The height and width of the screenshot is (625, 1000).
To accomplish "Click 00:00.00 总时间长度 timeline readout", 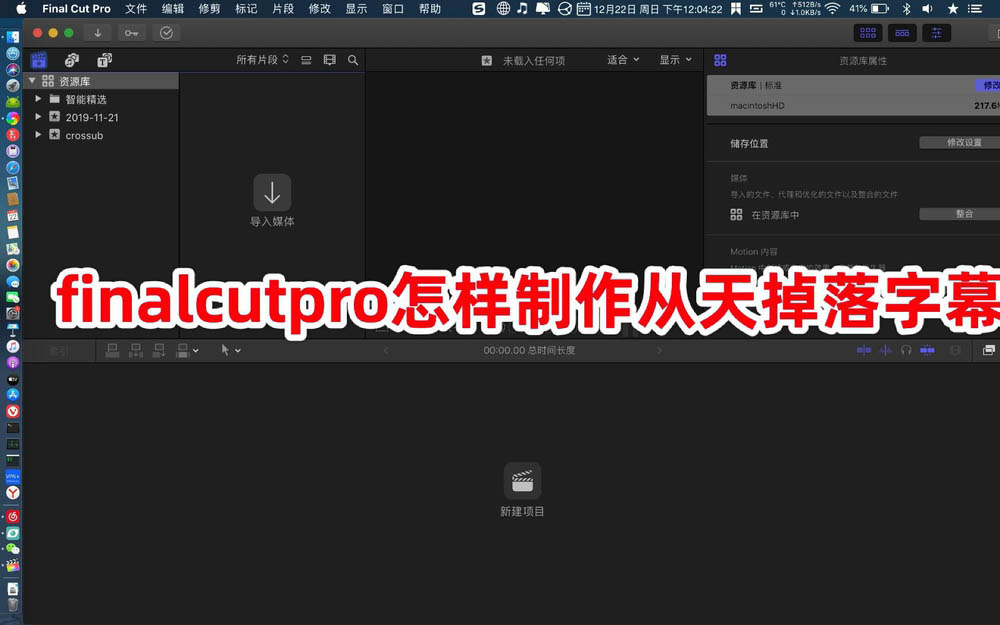I will 529,350.
